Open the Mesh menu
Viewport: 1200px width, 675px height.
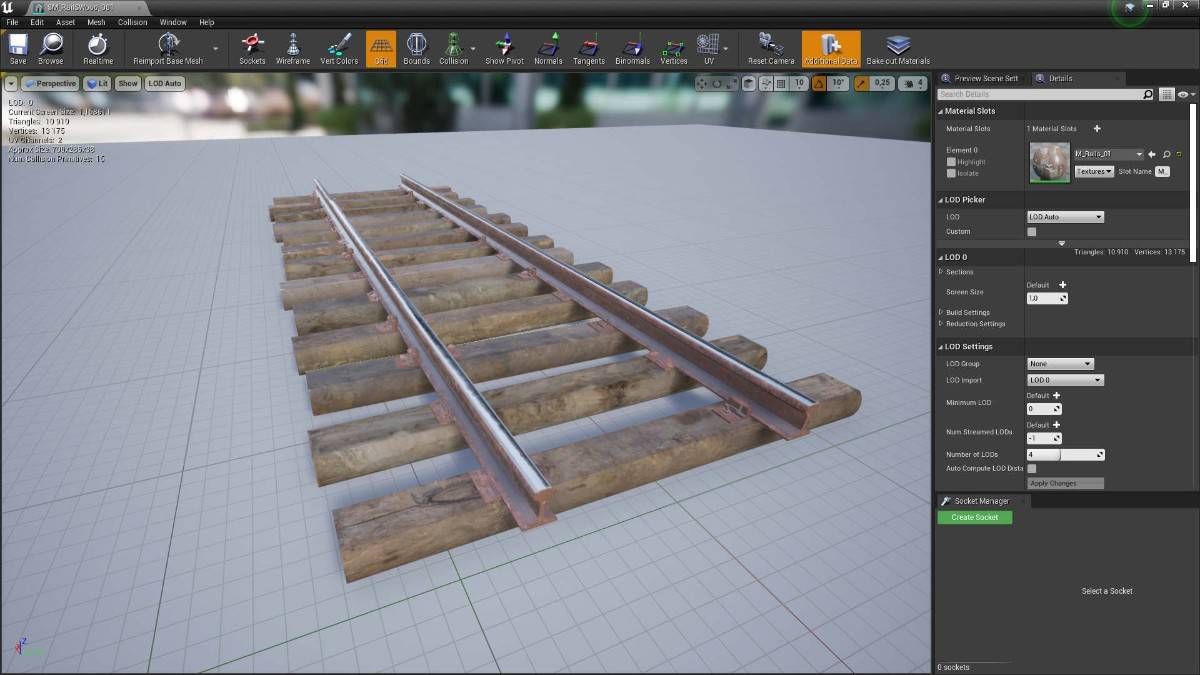tap(96, 22)
